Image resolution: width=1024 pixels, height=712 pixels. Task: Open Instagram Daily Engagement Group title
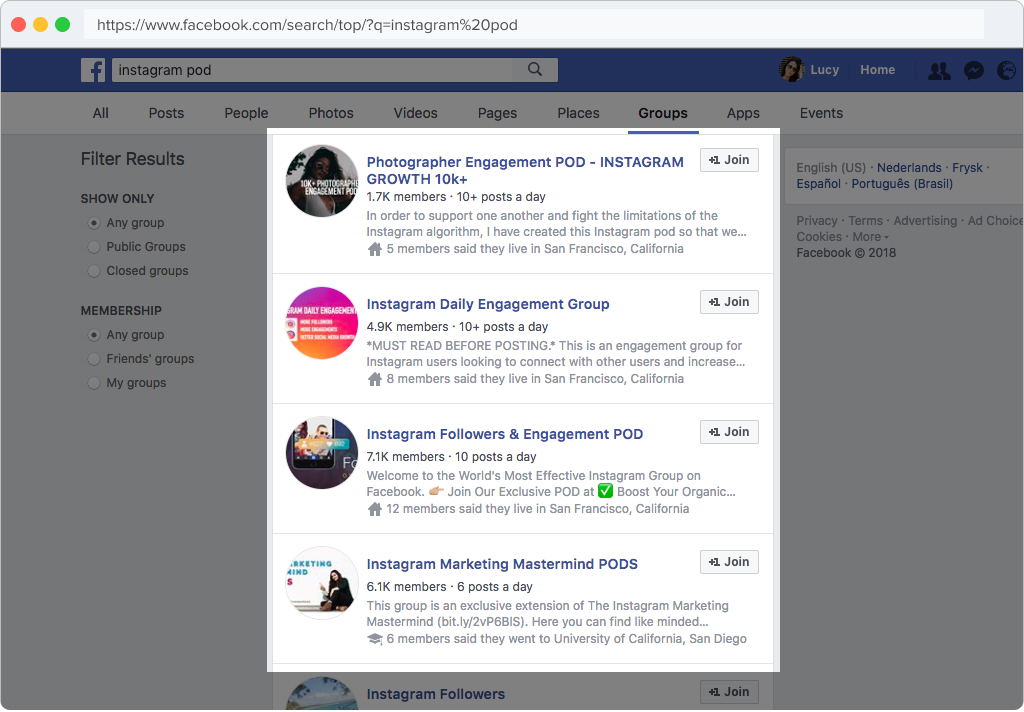tap(488, 304)
